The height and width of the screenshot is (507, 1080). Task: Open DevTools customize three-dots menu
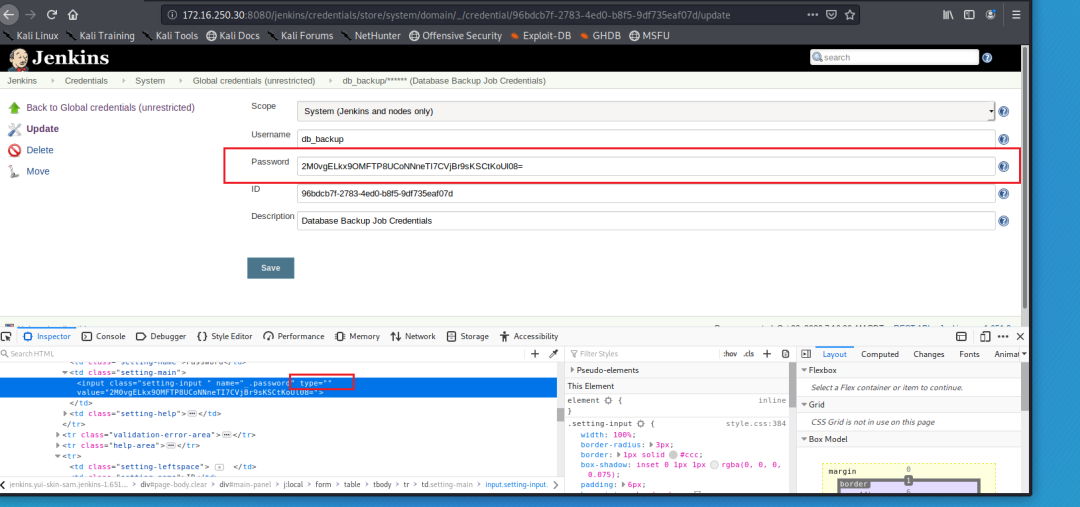click(1004, 336)
